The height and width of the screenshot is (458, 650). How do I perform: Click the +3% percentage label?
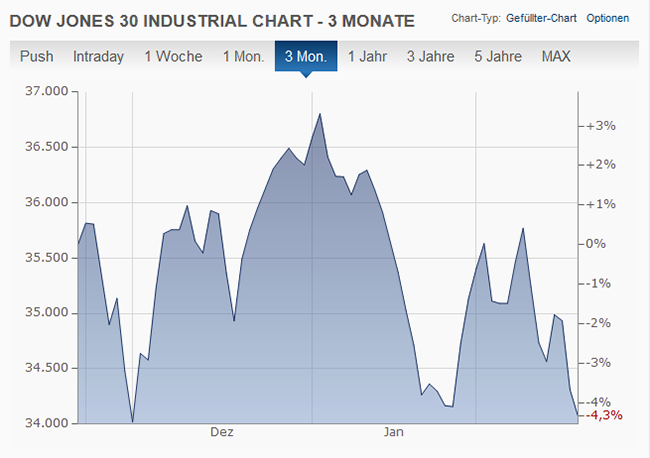tap(601, 126)
